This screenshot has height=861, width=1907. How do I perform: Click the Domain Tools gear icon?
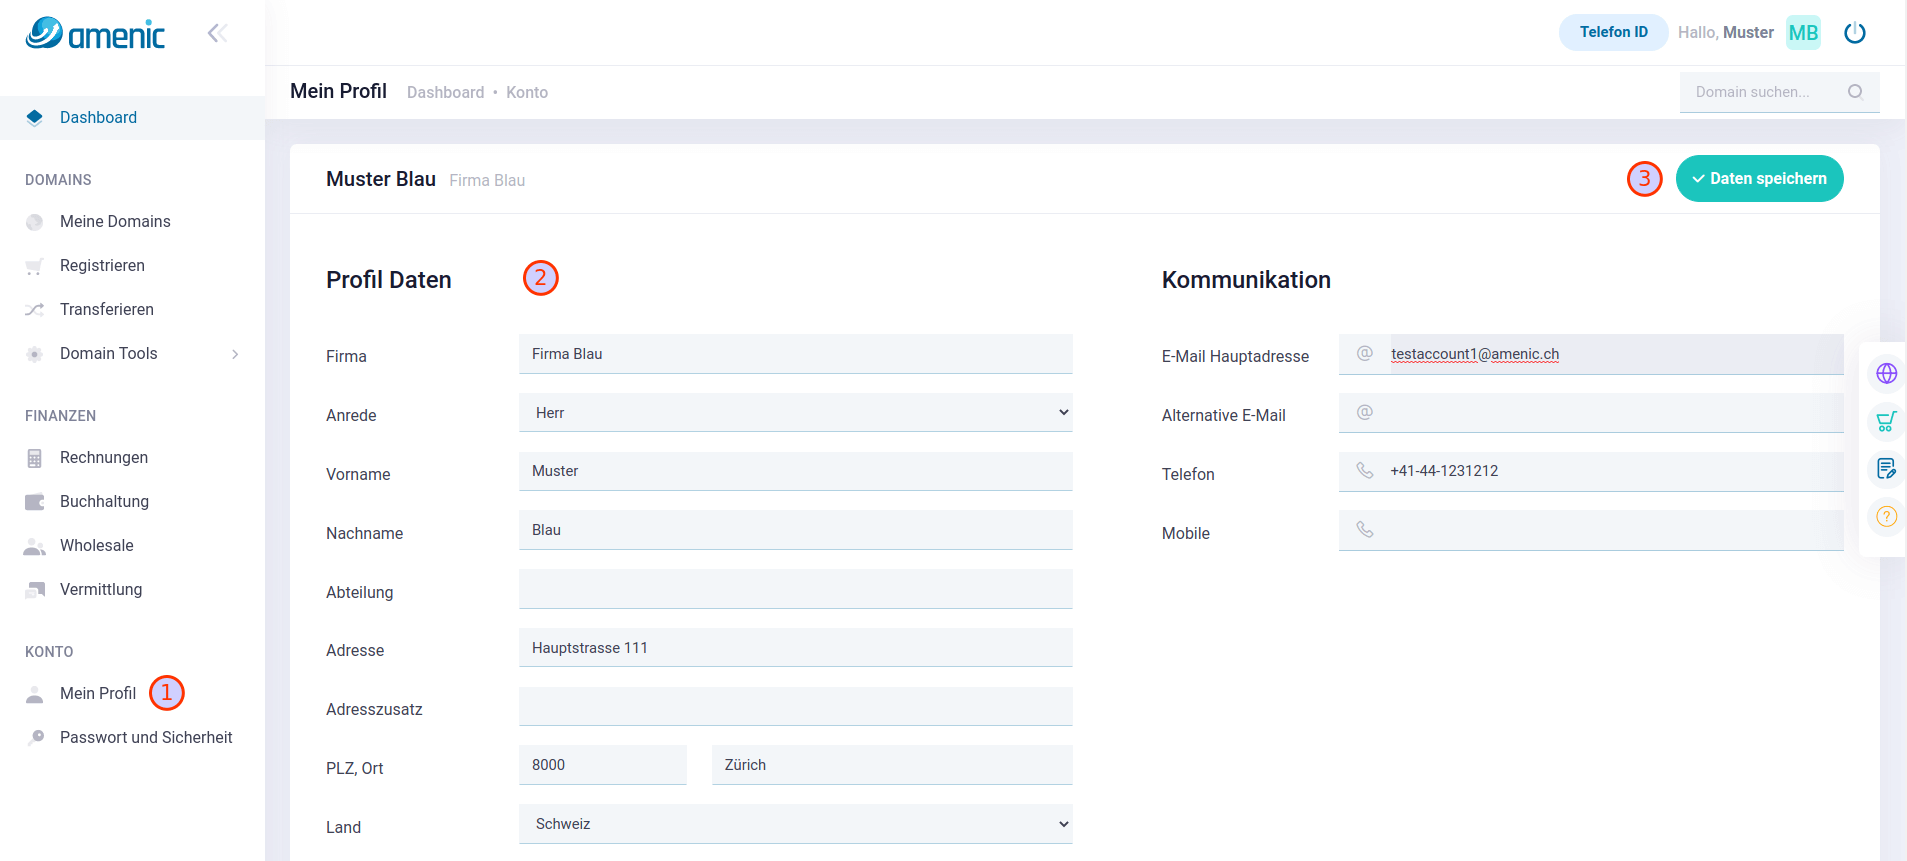pos(35,354)
